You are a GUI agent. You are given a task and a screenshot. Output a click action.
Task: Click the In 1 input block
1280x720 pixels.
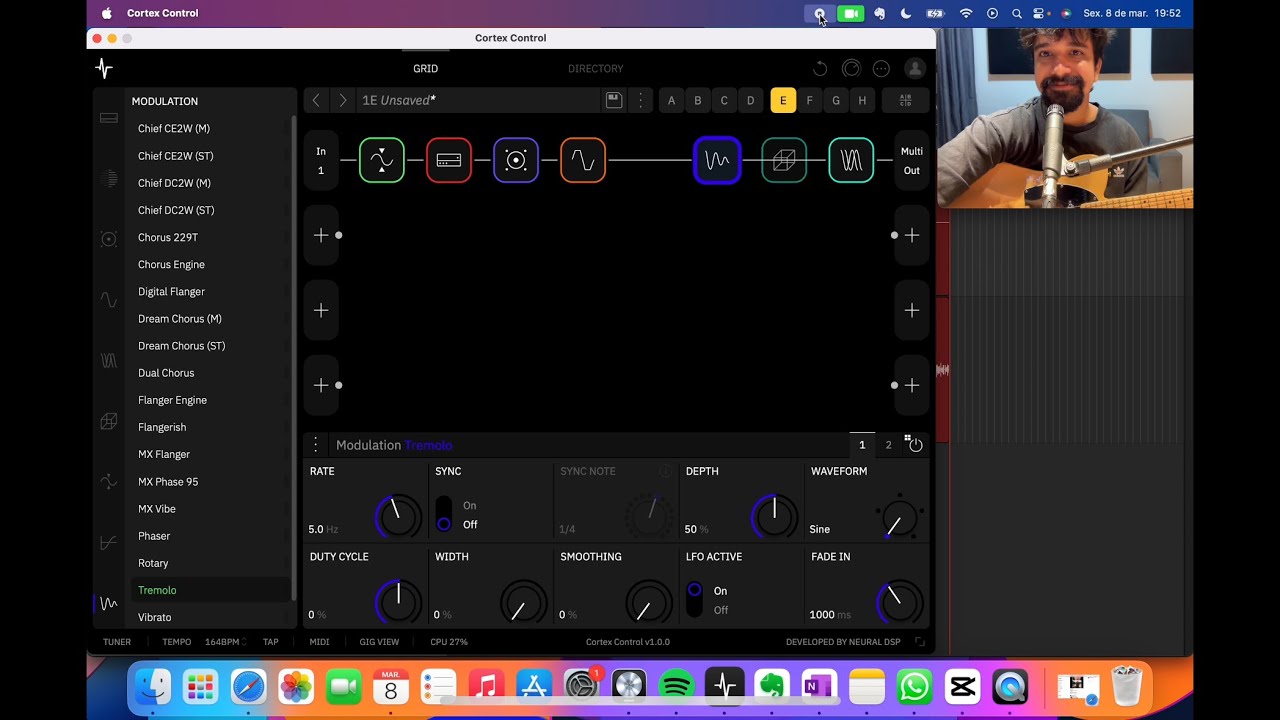321,160
